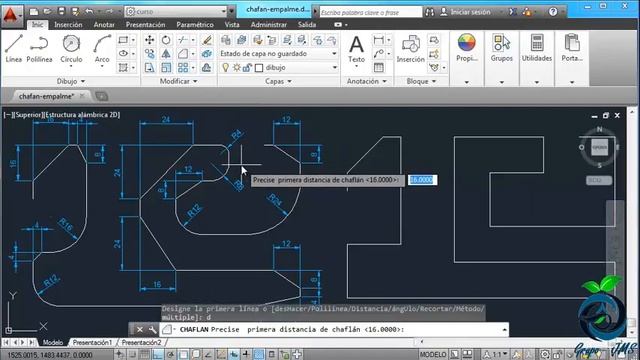The height and width of the screenshot is (360, 640).
Task: Click the Ellipse tool icon
Action: pyautogui.click(x=123, y=53)
